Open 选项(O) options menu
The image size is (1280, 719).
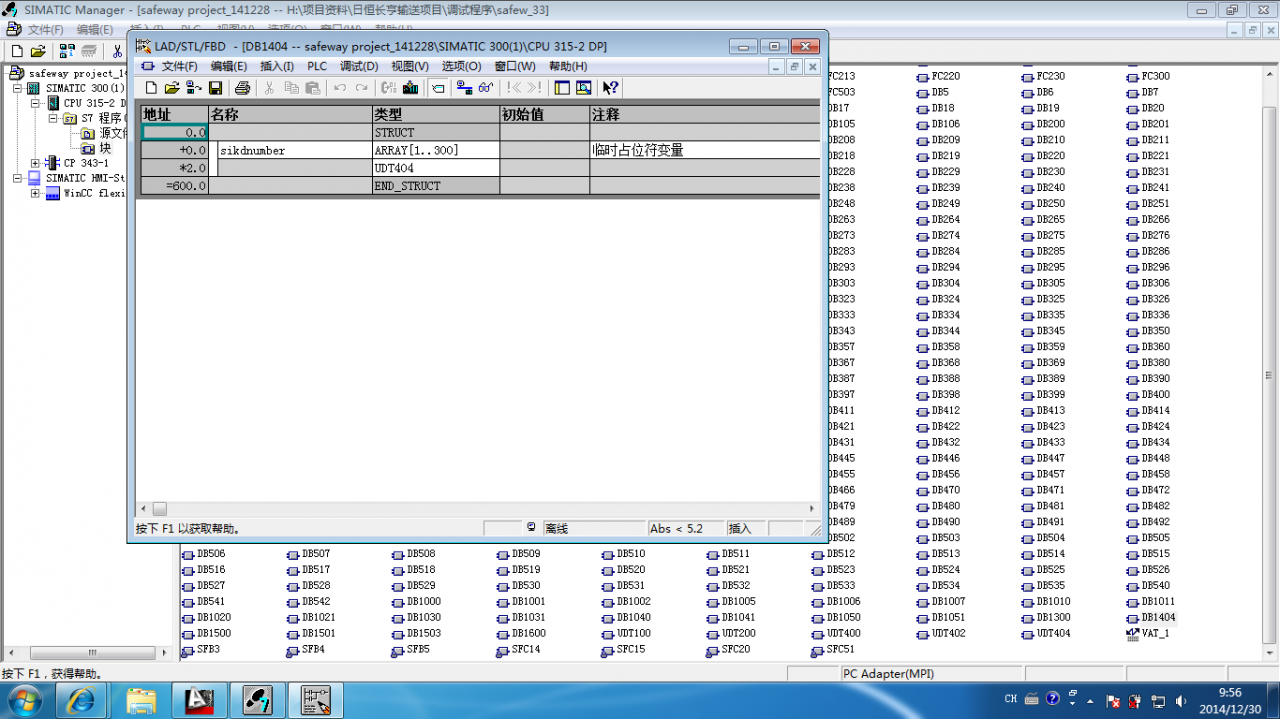[461, 66]
